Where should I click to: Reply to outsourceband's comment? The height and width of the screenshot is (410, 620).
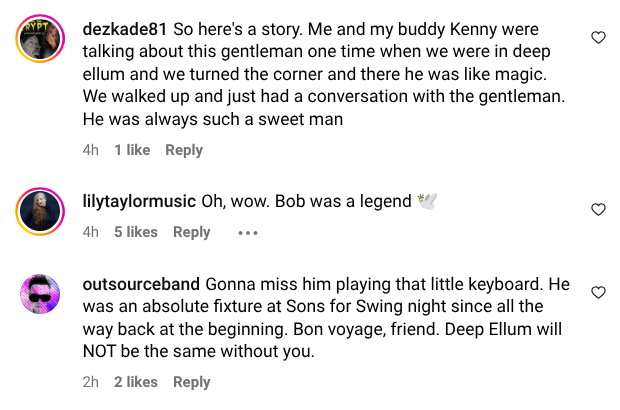click(x=192, y=382)
